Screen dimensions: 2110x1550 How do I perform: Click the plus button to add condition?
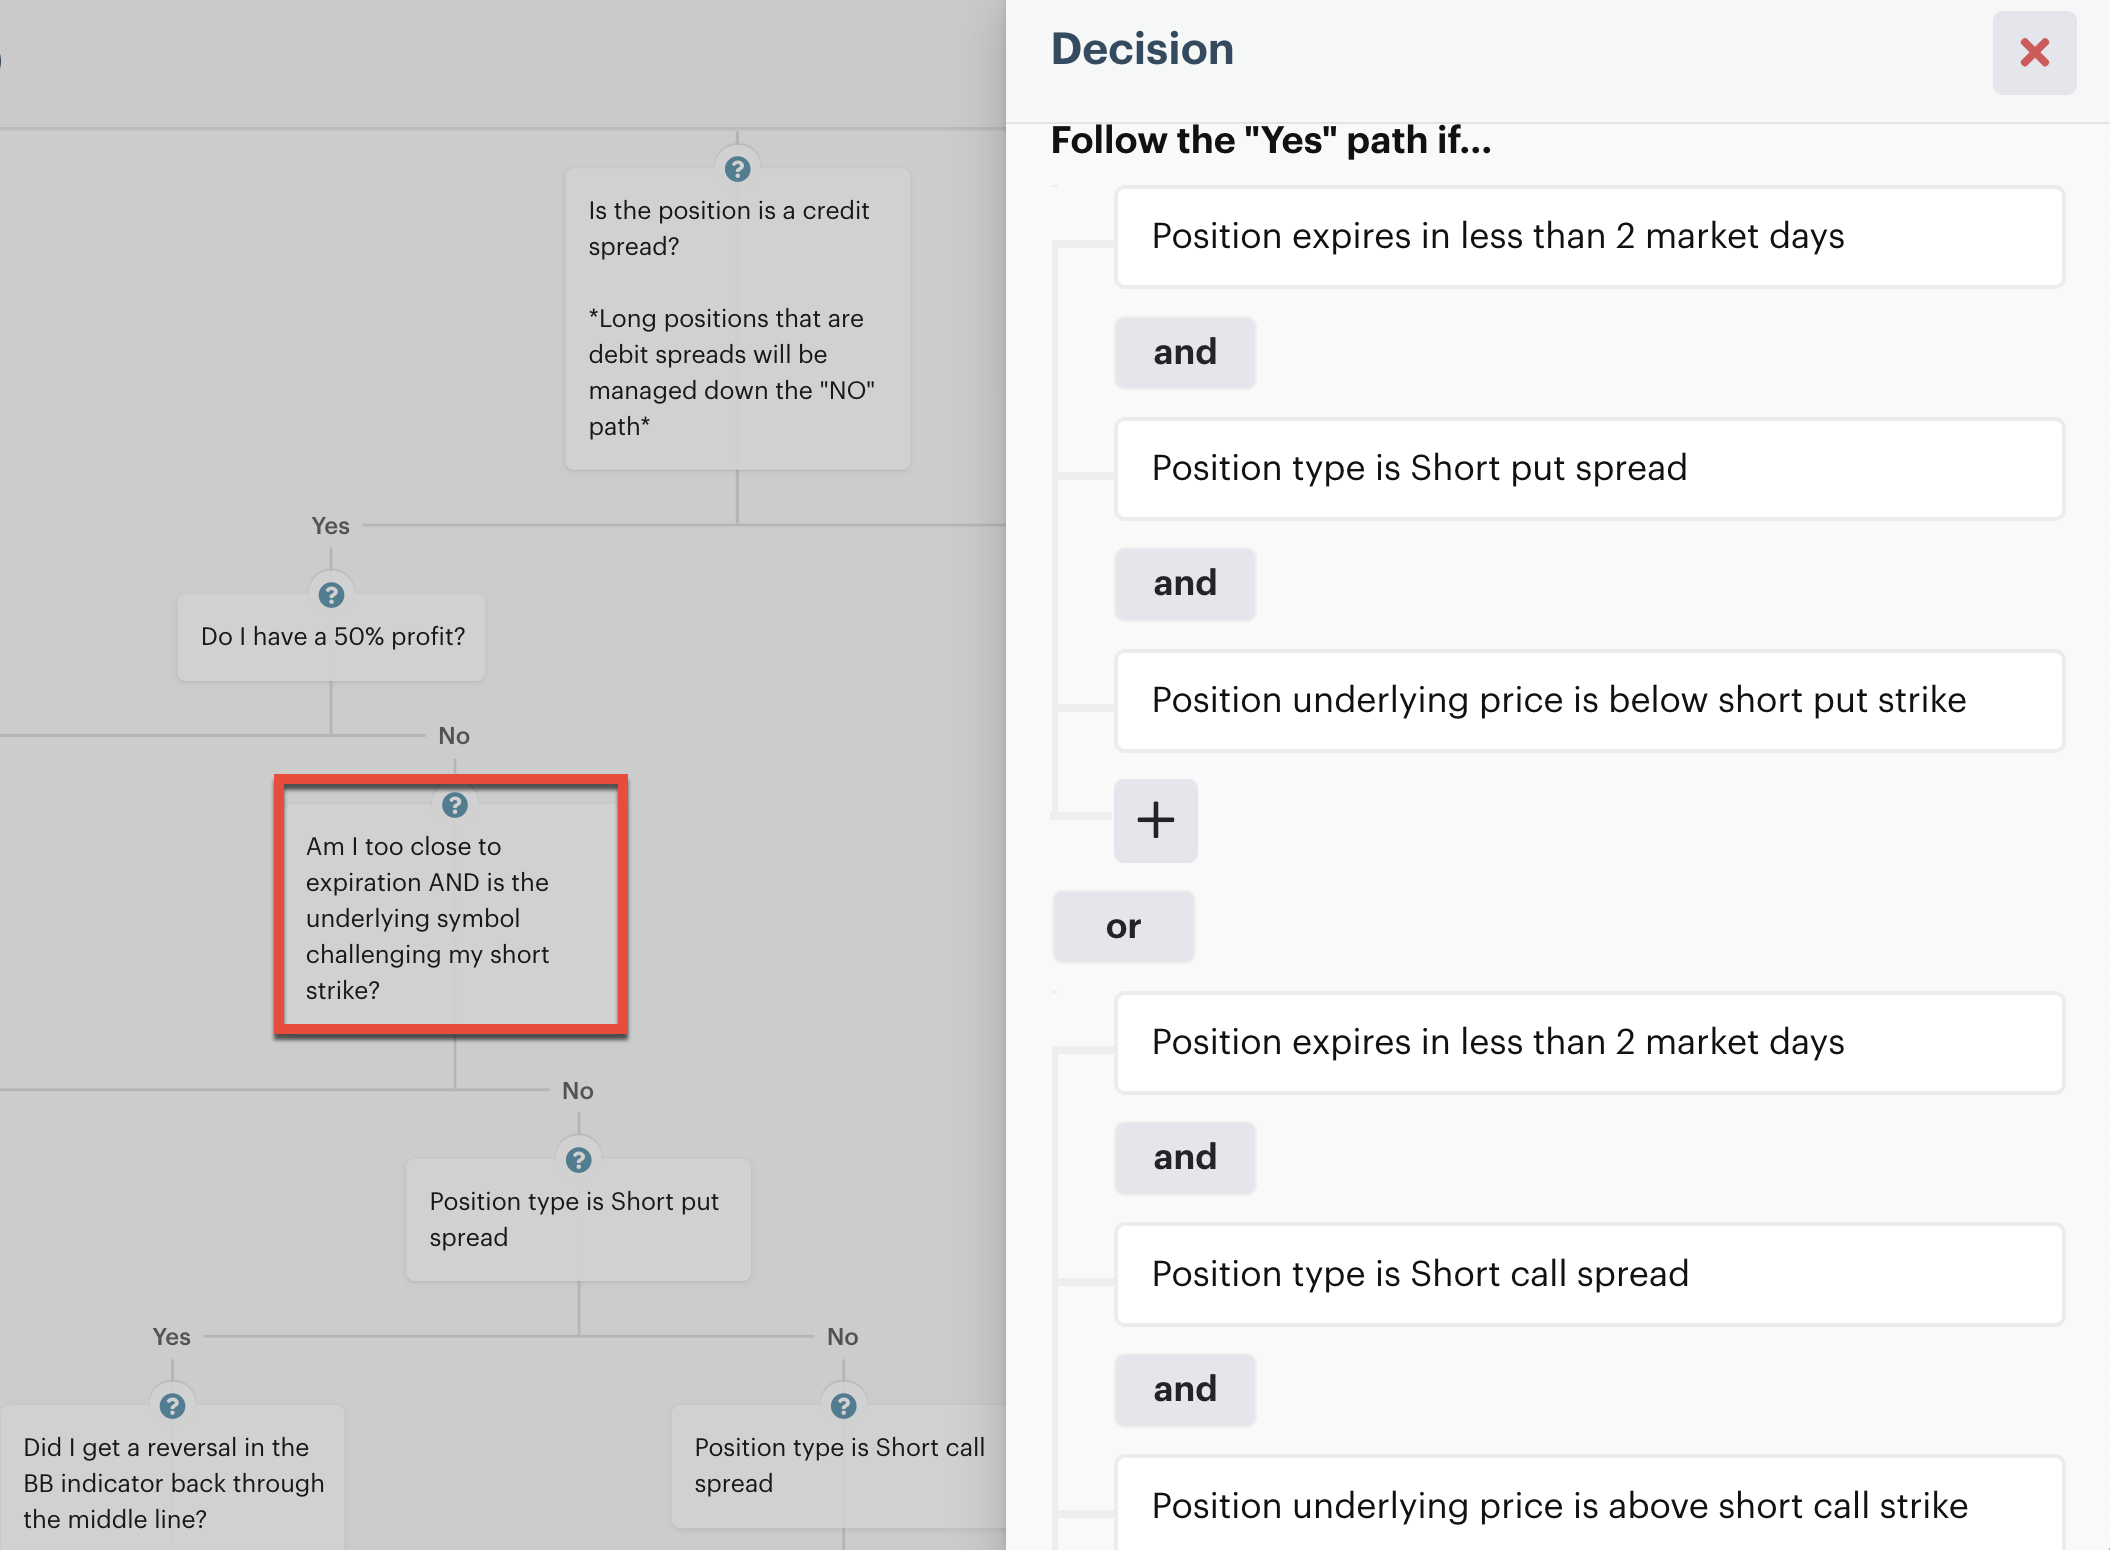[1155, 820]
